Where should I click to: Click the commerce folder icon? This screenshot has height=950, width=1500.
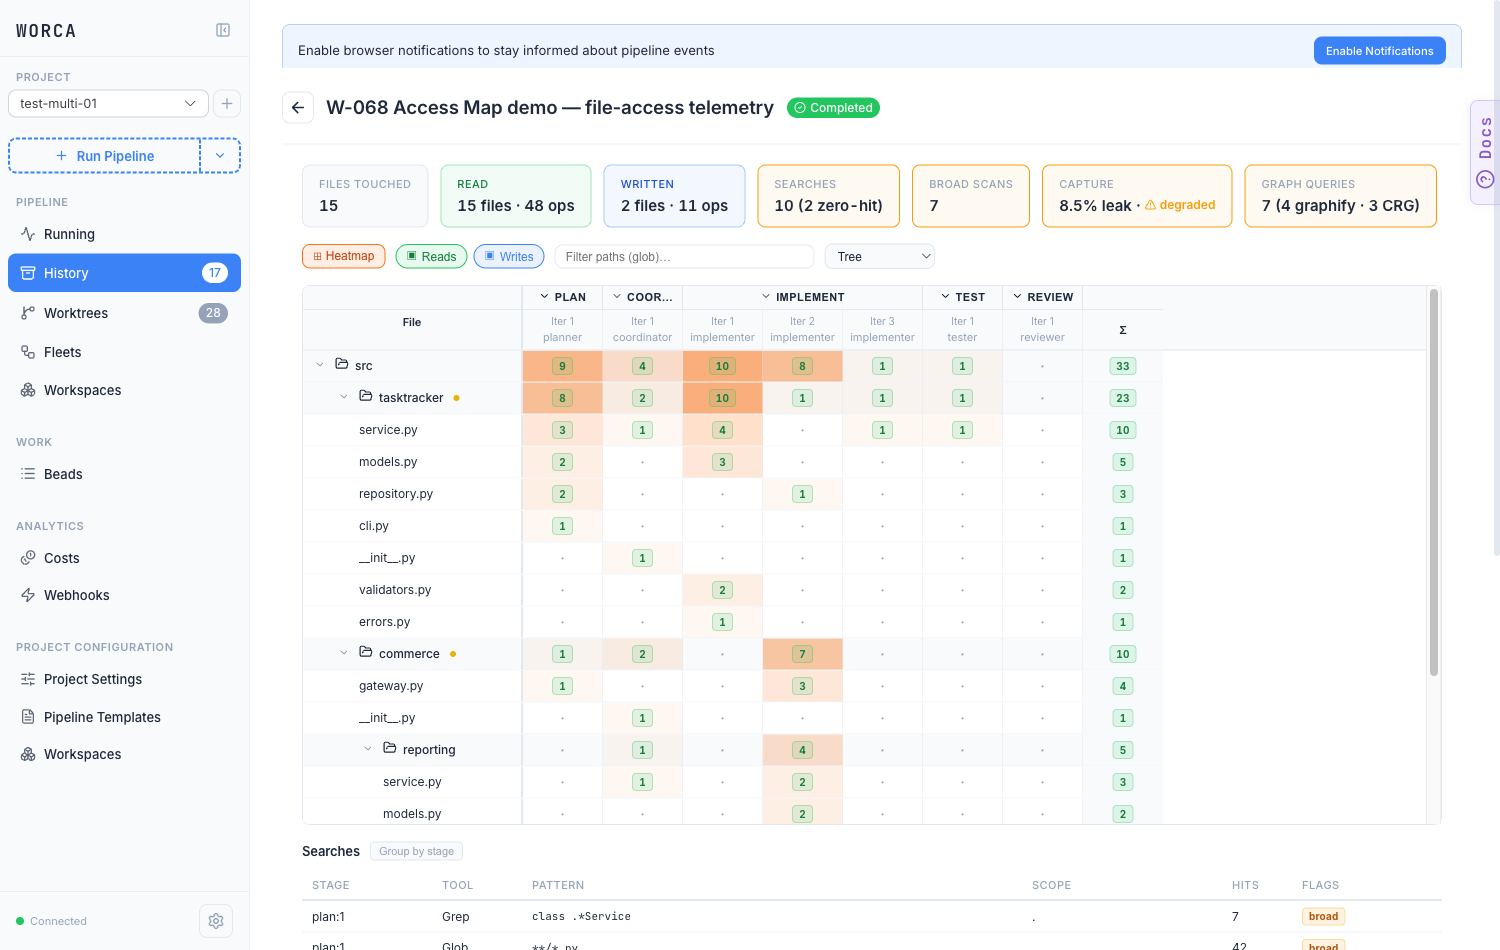click(x=366, y=652)
